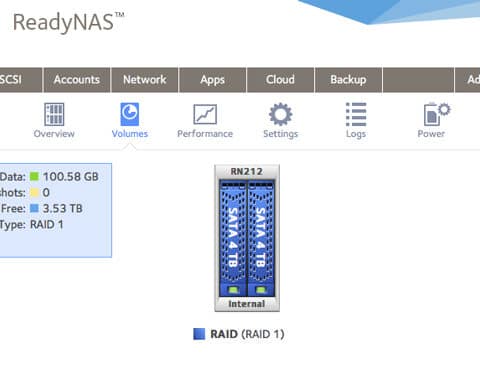Click the RAID (RAID 1) legend text
The width and height of the screenshot is (480, 372).
pos(247,334)
